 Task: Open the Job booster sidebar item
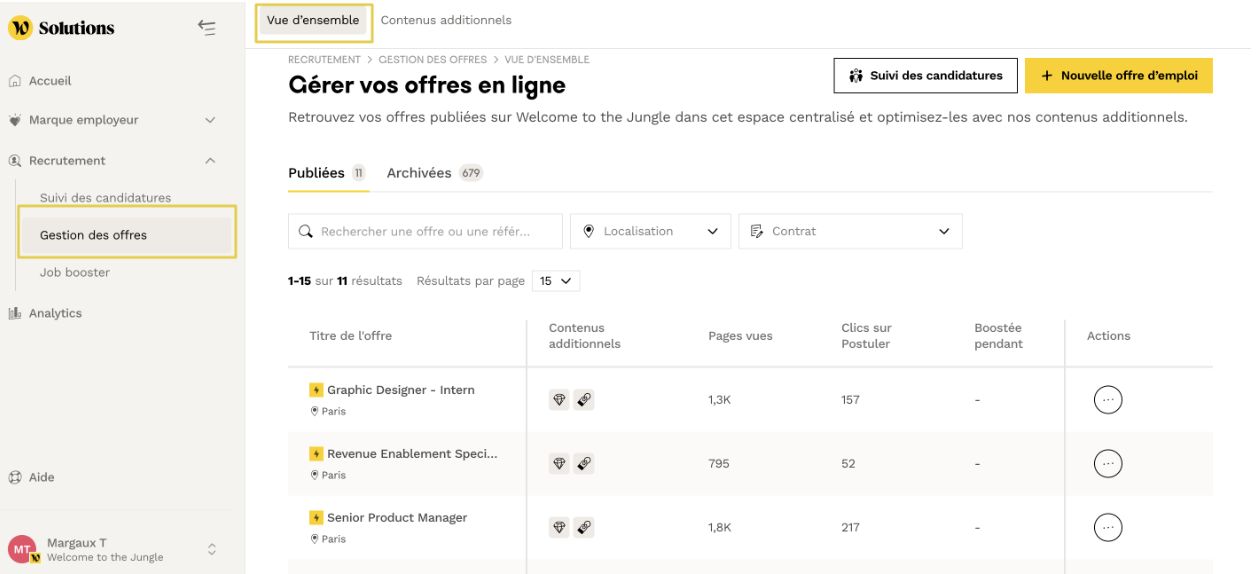click(x=75, y=273)
